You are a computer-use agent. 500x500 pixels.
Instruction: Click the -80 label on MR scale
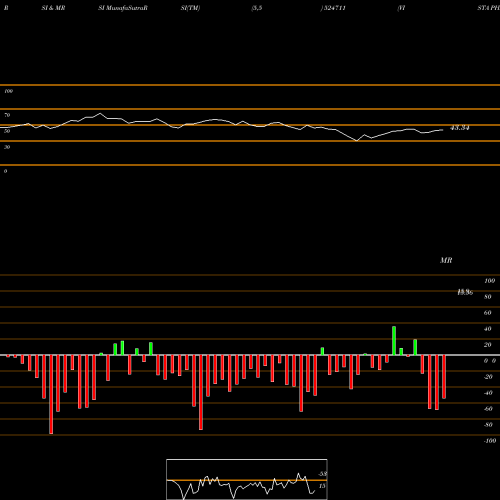[x=488, y=425]
